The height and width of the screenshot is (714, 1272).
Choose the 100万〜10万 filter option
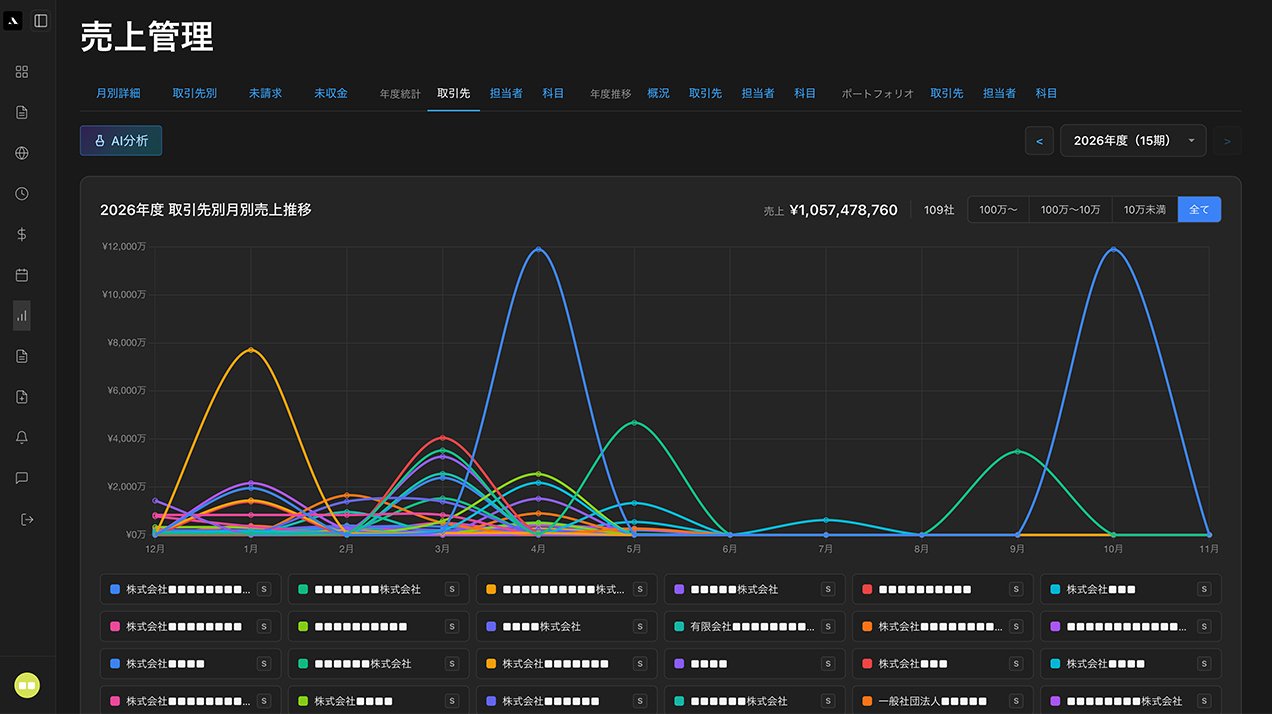(1070, 210)
